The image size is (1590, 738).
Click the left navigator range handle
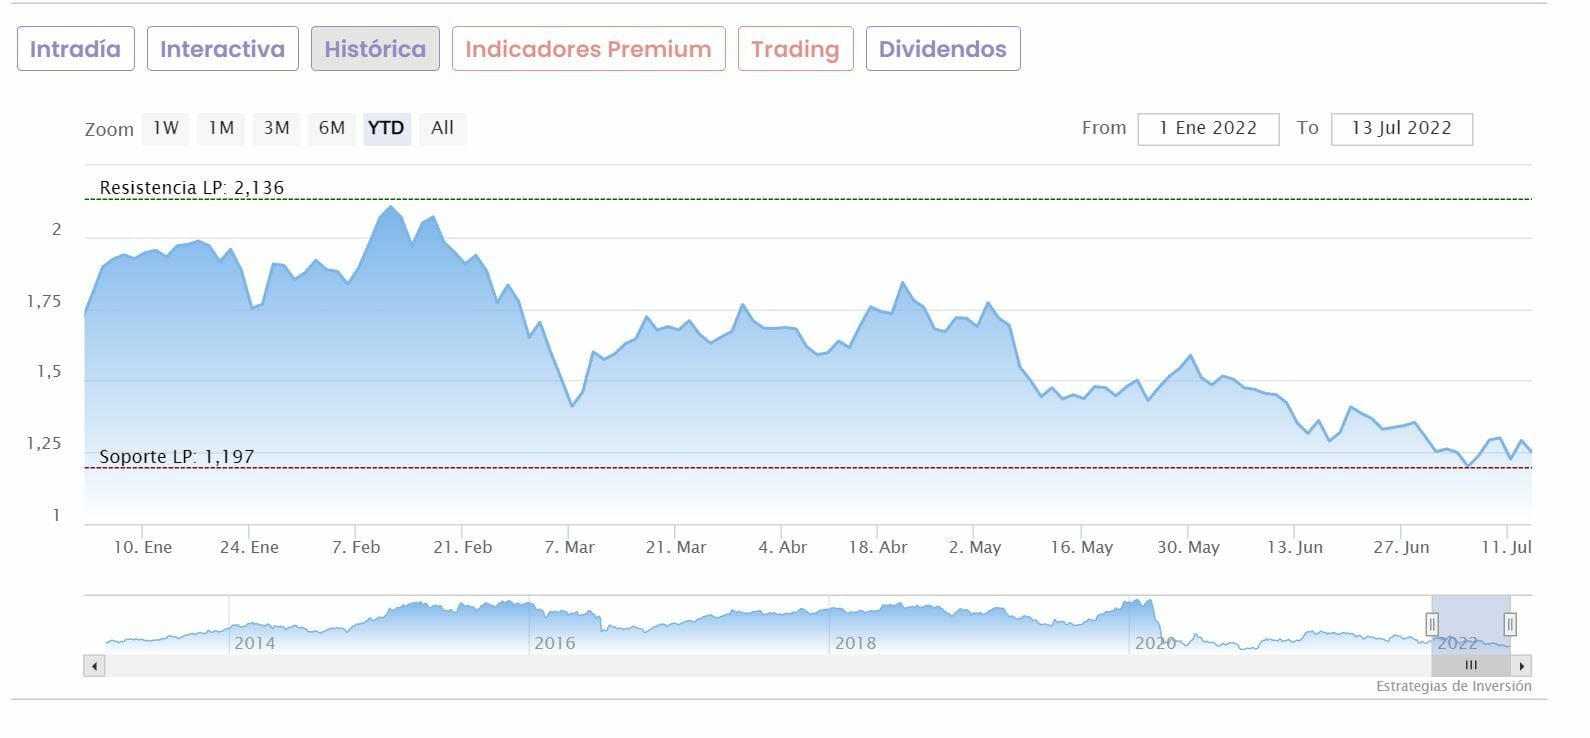(1432, 624)
